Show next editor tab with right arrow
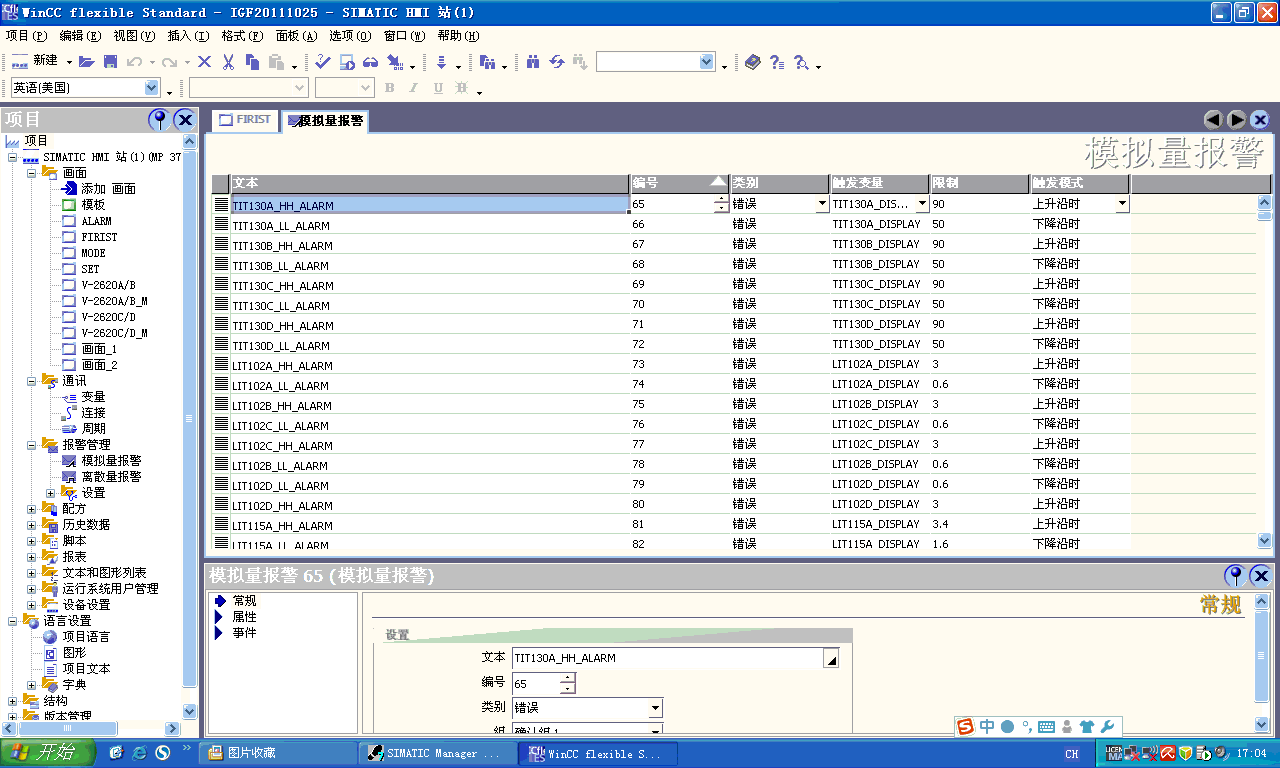1280x768 pixels. click(1236, 120)
